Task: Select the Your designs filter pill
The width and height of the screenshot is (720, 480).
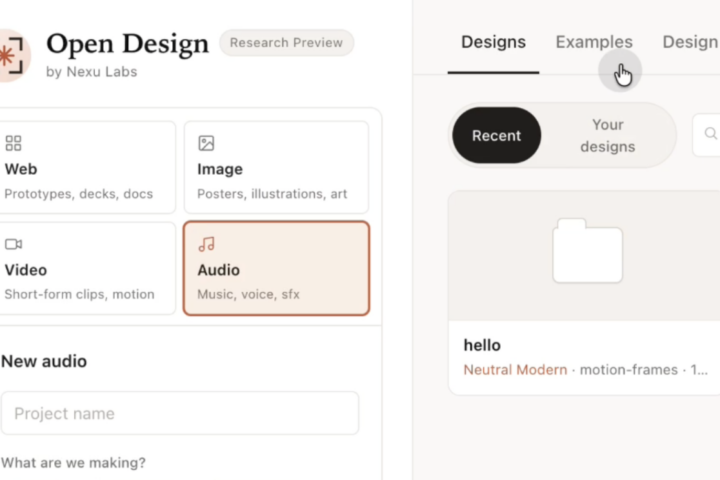Action: [608, 135]
